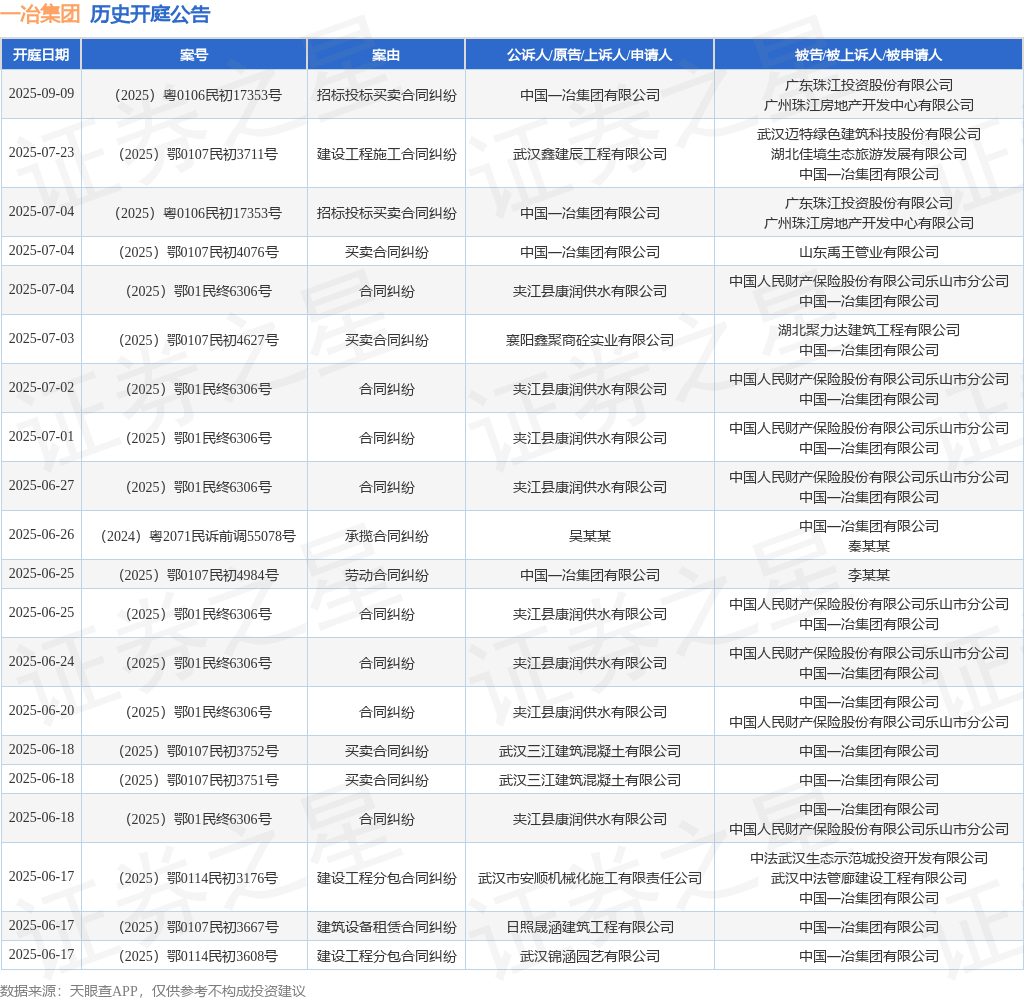Click the date 2025-06-20
Screen dimensions: 1024x1000
click(x=41, y=711)
